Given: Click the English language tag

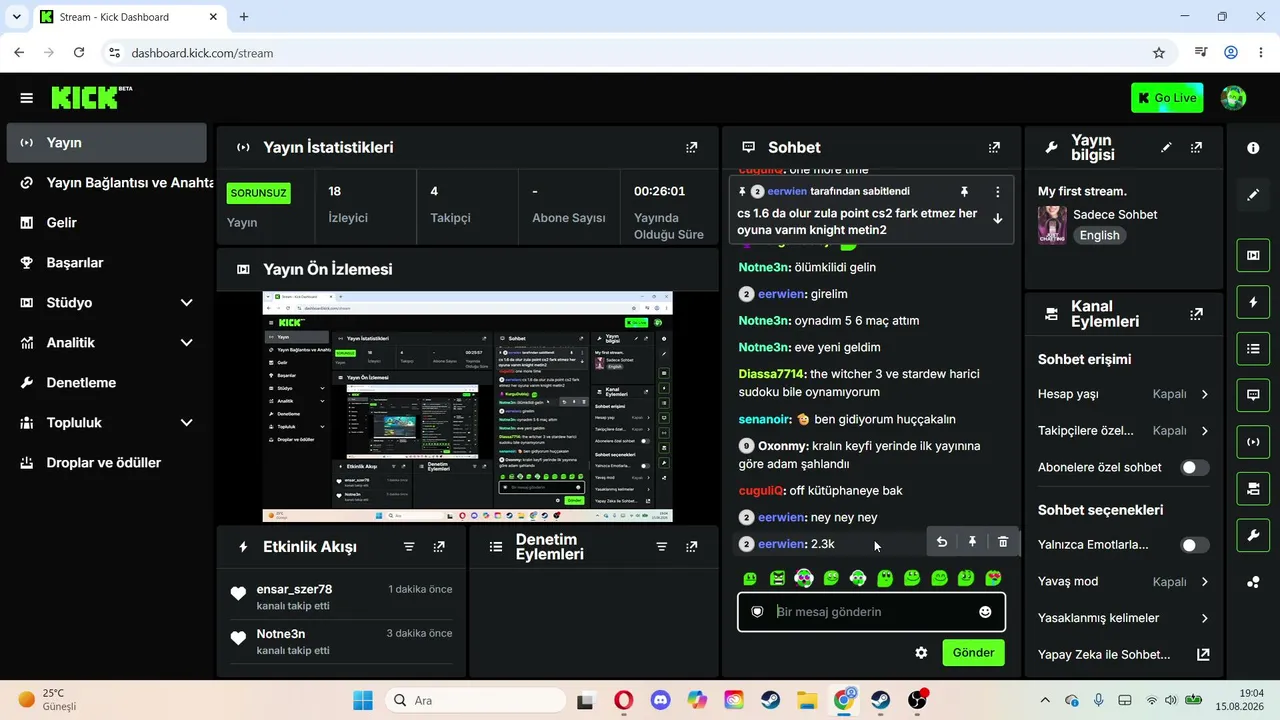Looking at the screenshot, I should point(1099,236).
